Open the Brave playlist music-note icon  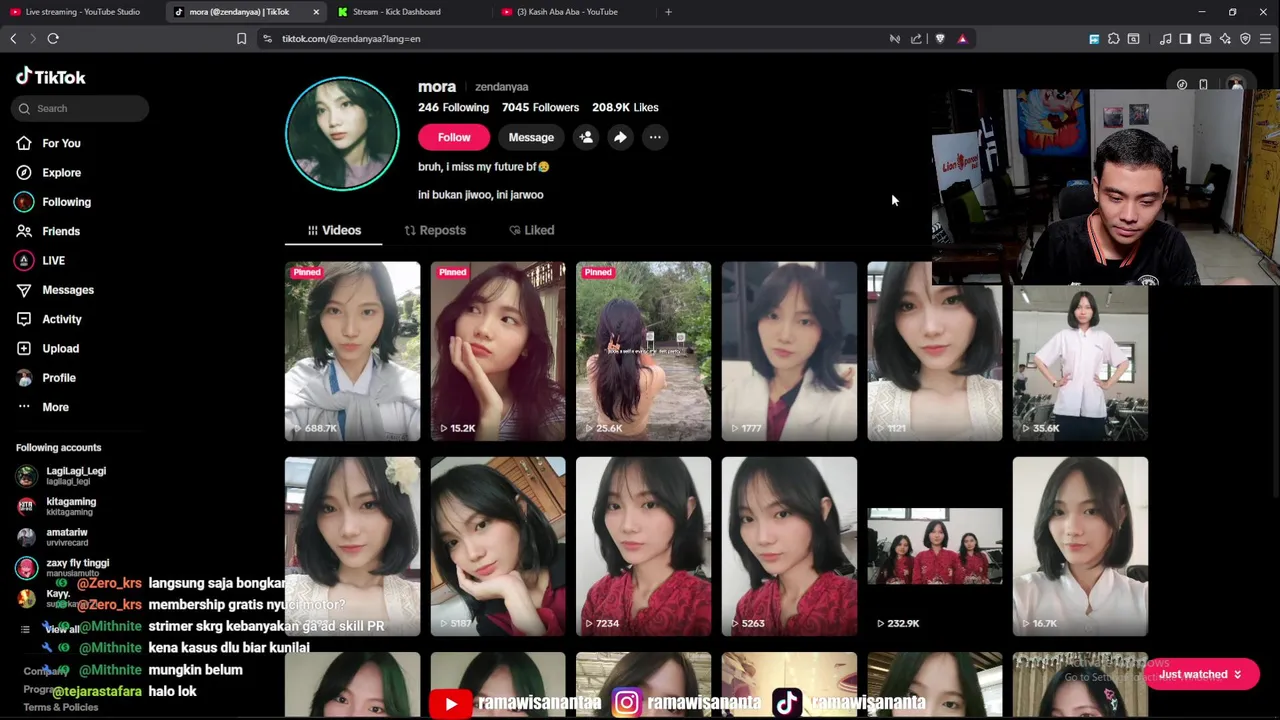1166,38
